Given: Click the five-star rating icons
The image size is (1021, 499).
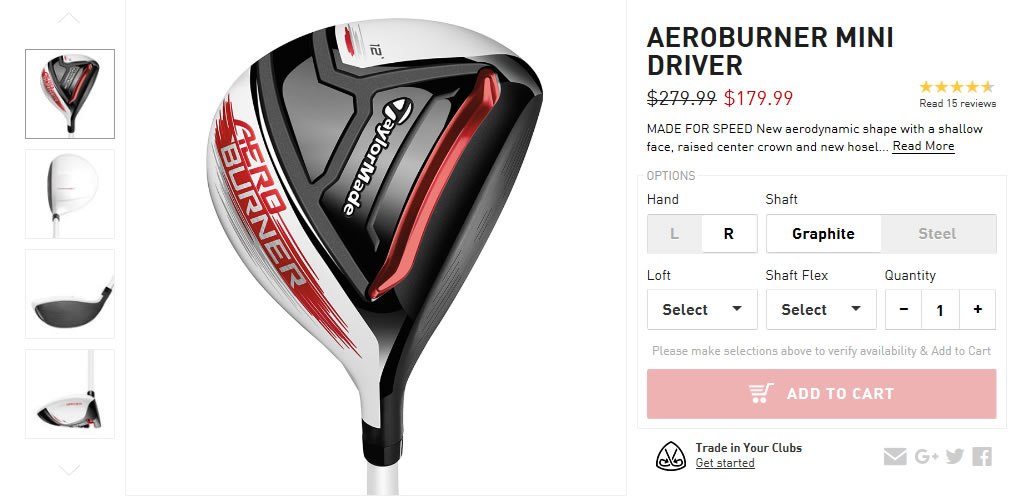Looking at the screenshot, I should click(957, 87).
